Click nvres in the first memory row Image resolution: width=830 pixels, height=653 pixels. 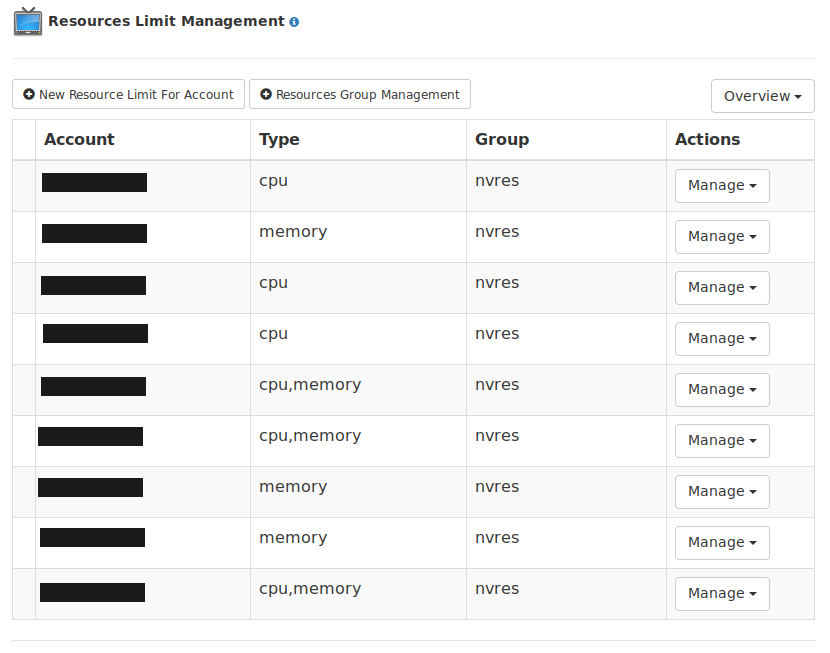[497, 232]
